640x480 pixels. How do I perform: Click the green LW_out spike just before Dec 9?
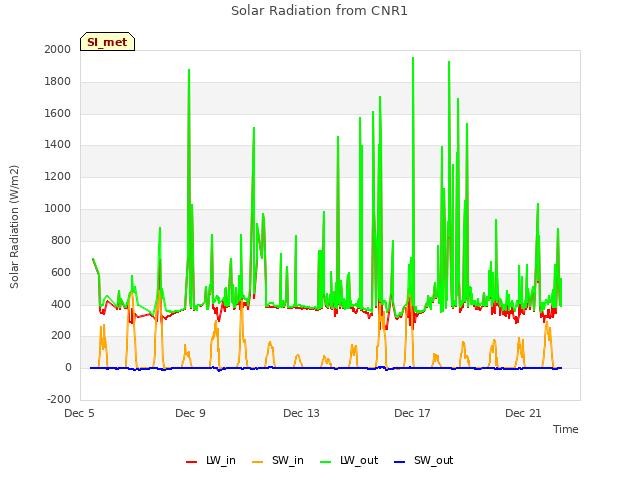[x=189, y=70]
